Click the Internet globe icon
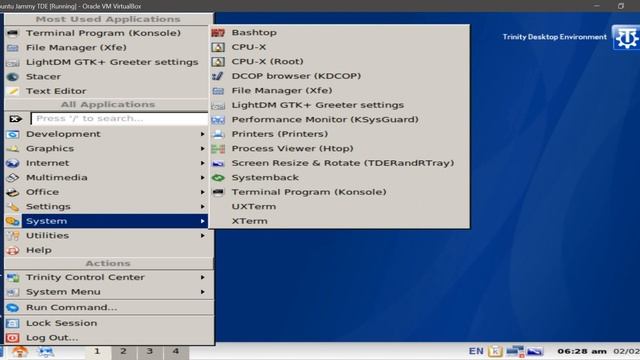Screen dimensions: 640x360 [13, 163]
